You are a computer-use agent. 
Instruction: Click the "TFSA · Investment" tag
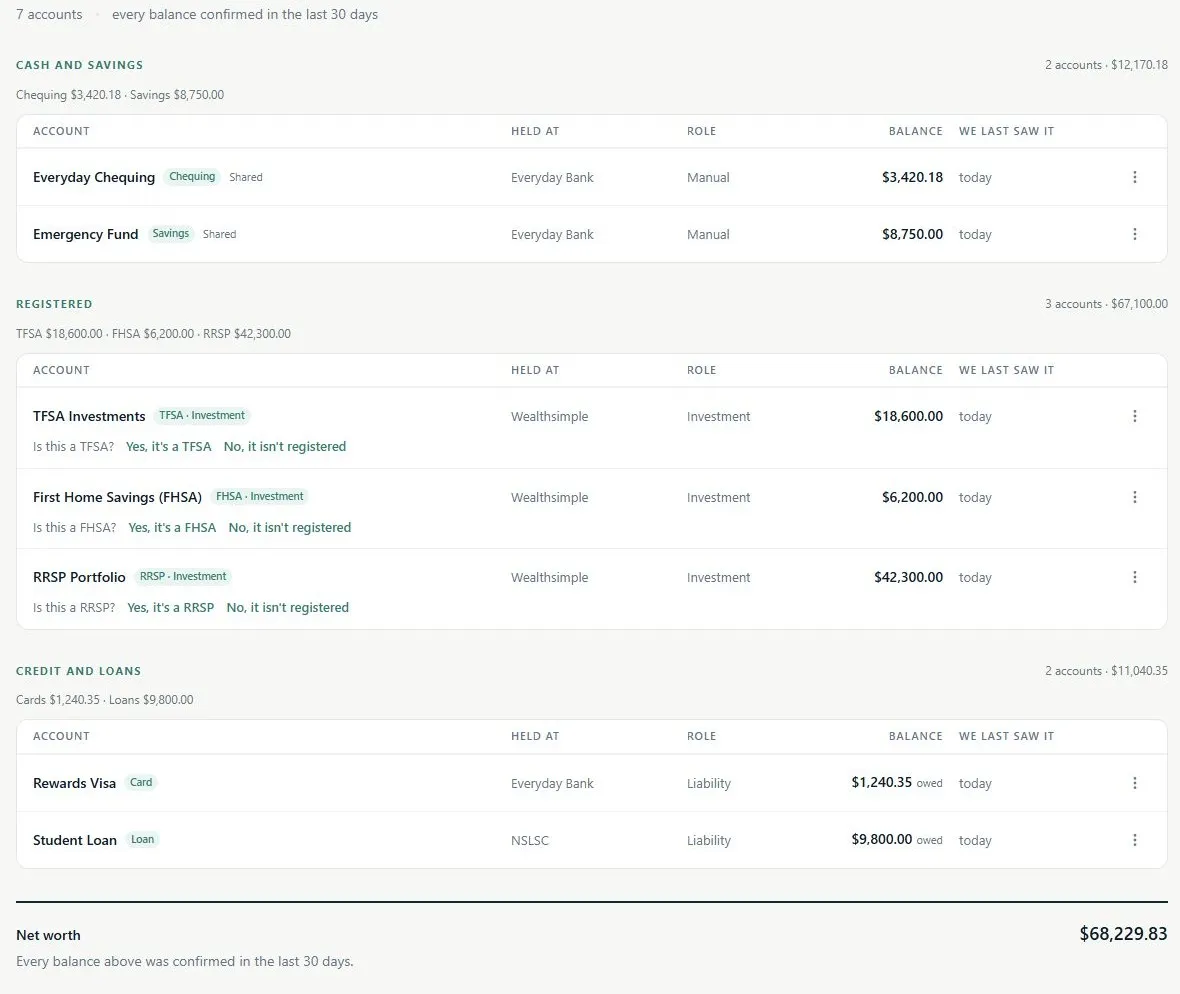(202, 415)
